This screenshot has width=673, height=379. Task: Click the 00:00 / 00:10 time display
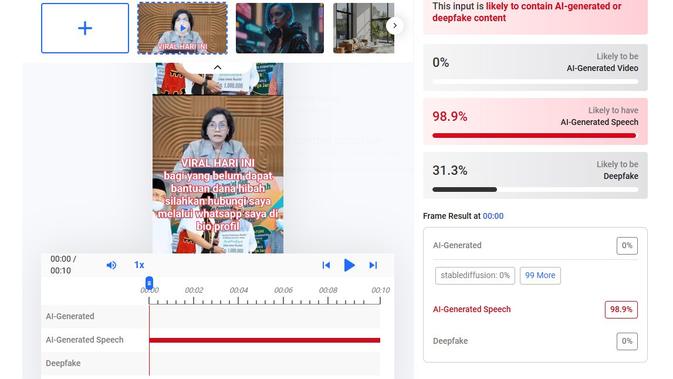pos(63,265)
